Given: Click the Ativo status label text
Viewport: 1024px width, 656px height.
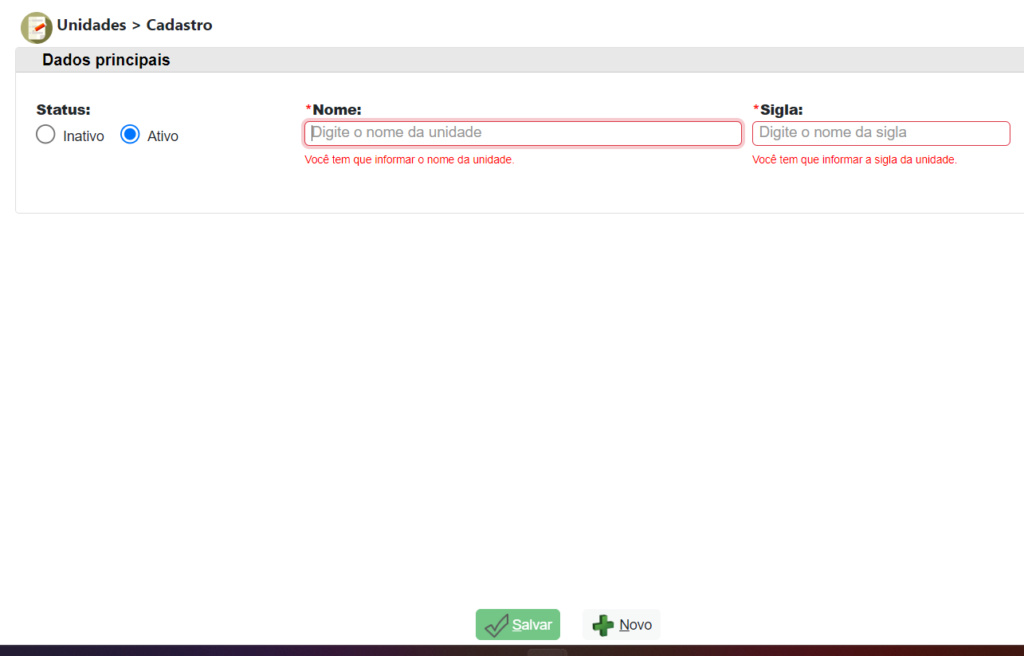Looking at the screenshot, I should [x=163, y=136].
